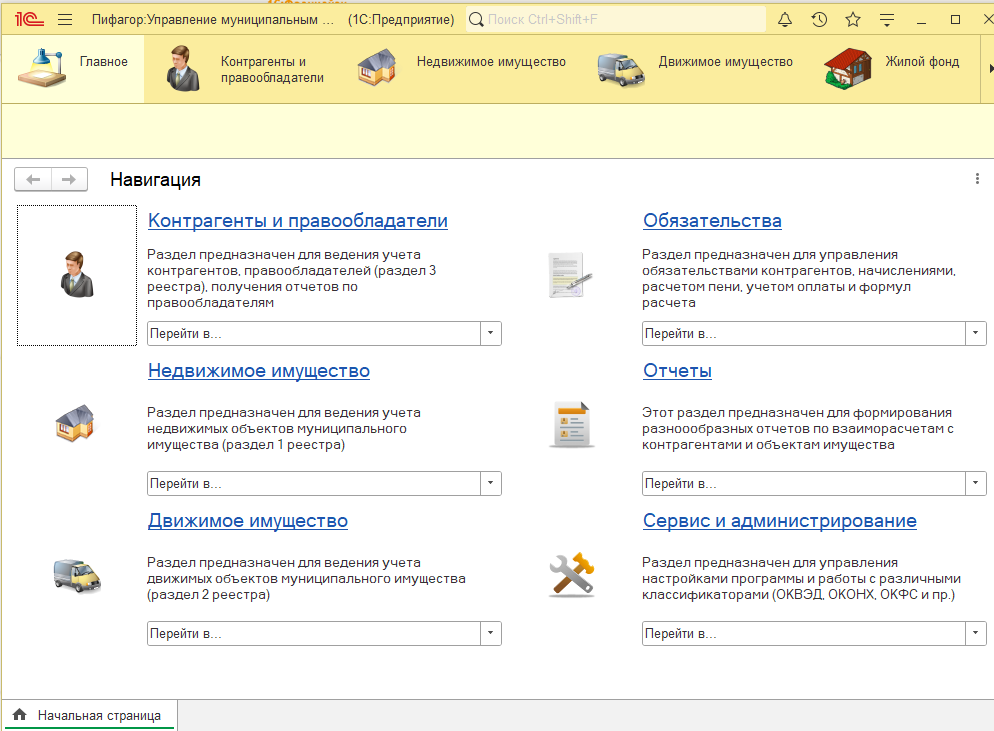Click the home icon on Начальная страница tab
994x731 pixels.
click(20, 715)
